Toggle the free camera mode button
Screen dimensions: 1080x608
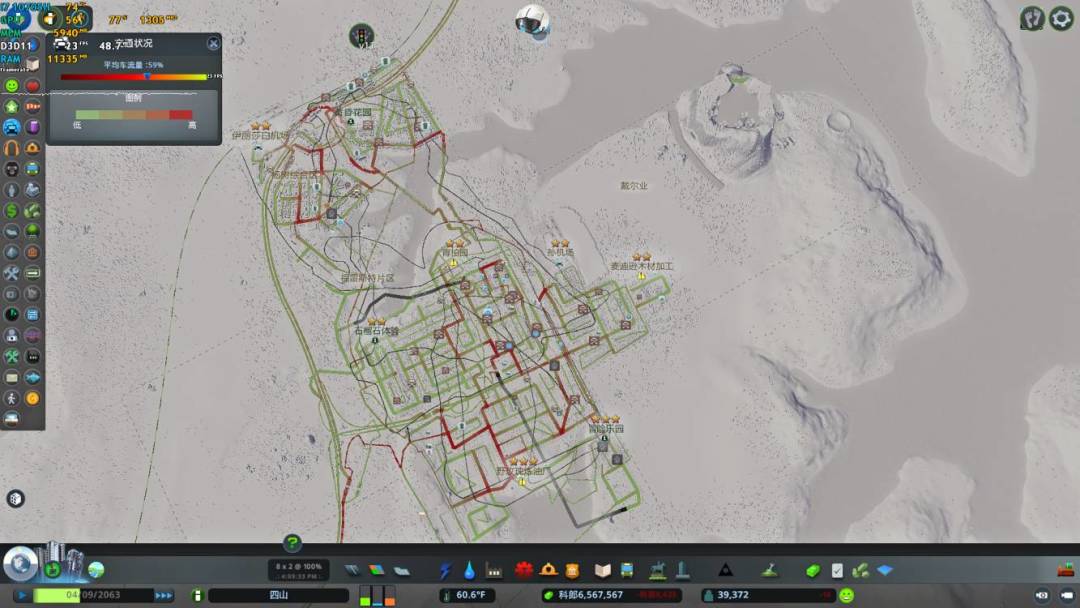coord(1042,595)
